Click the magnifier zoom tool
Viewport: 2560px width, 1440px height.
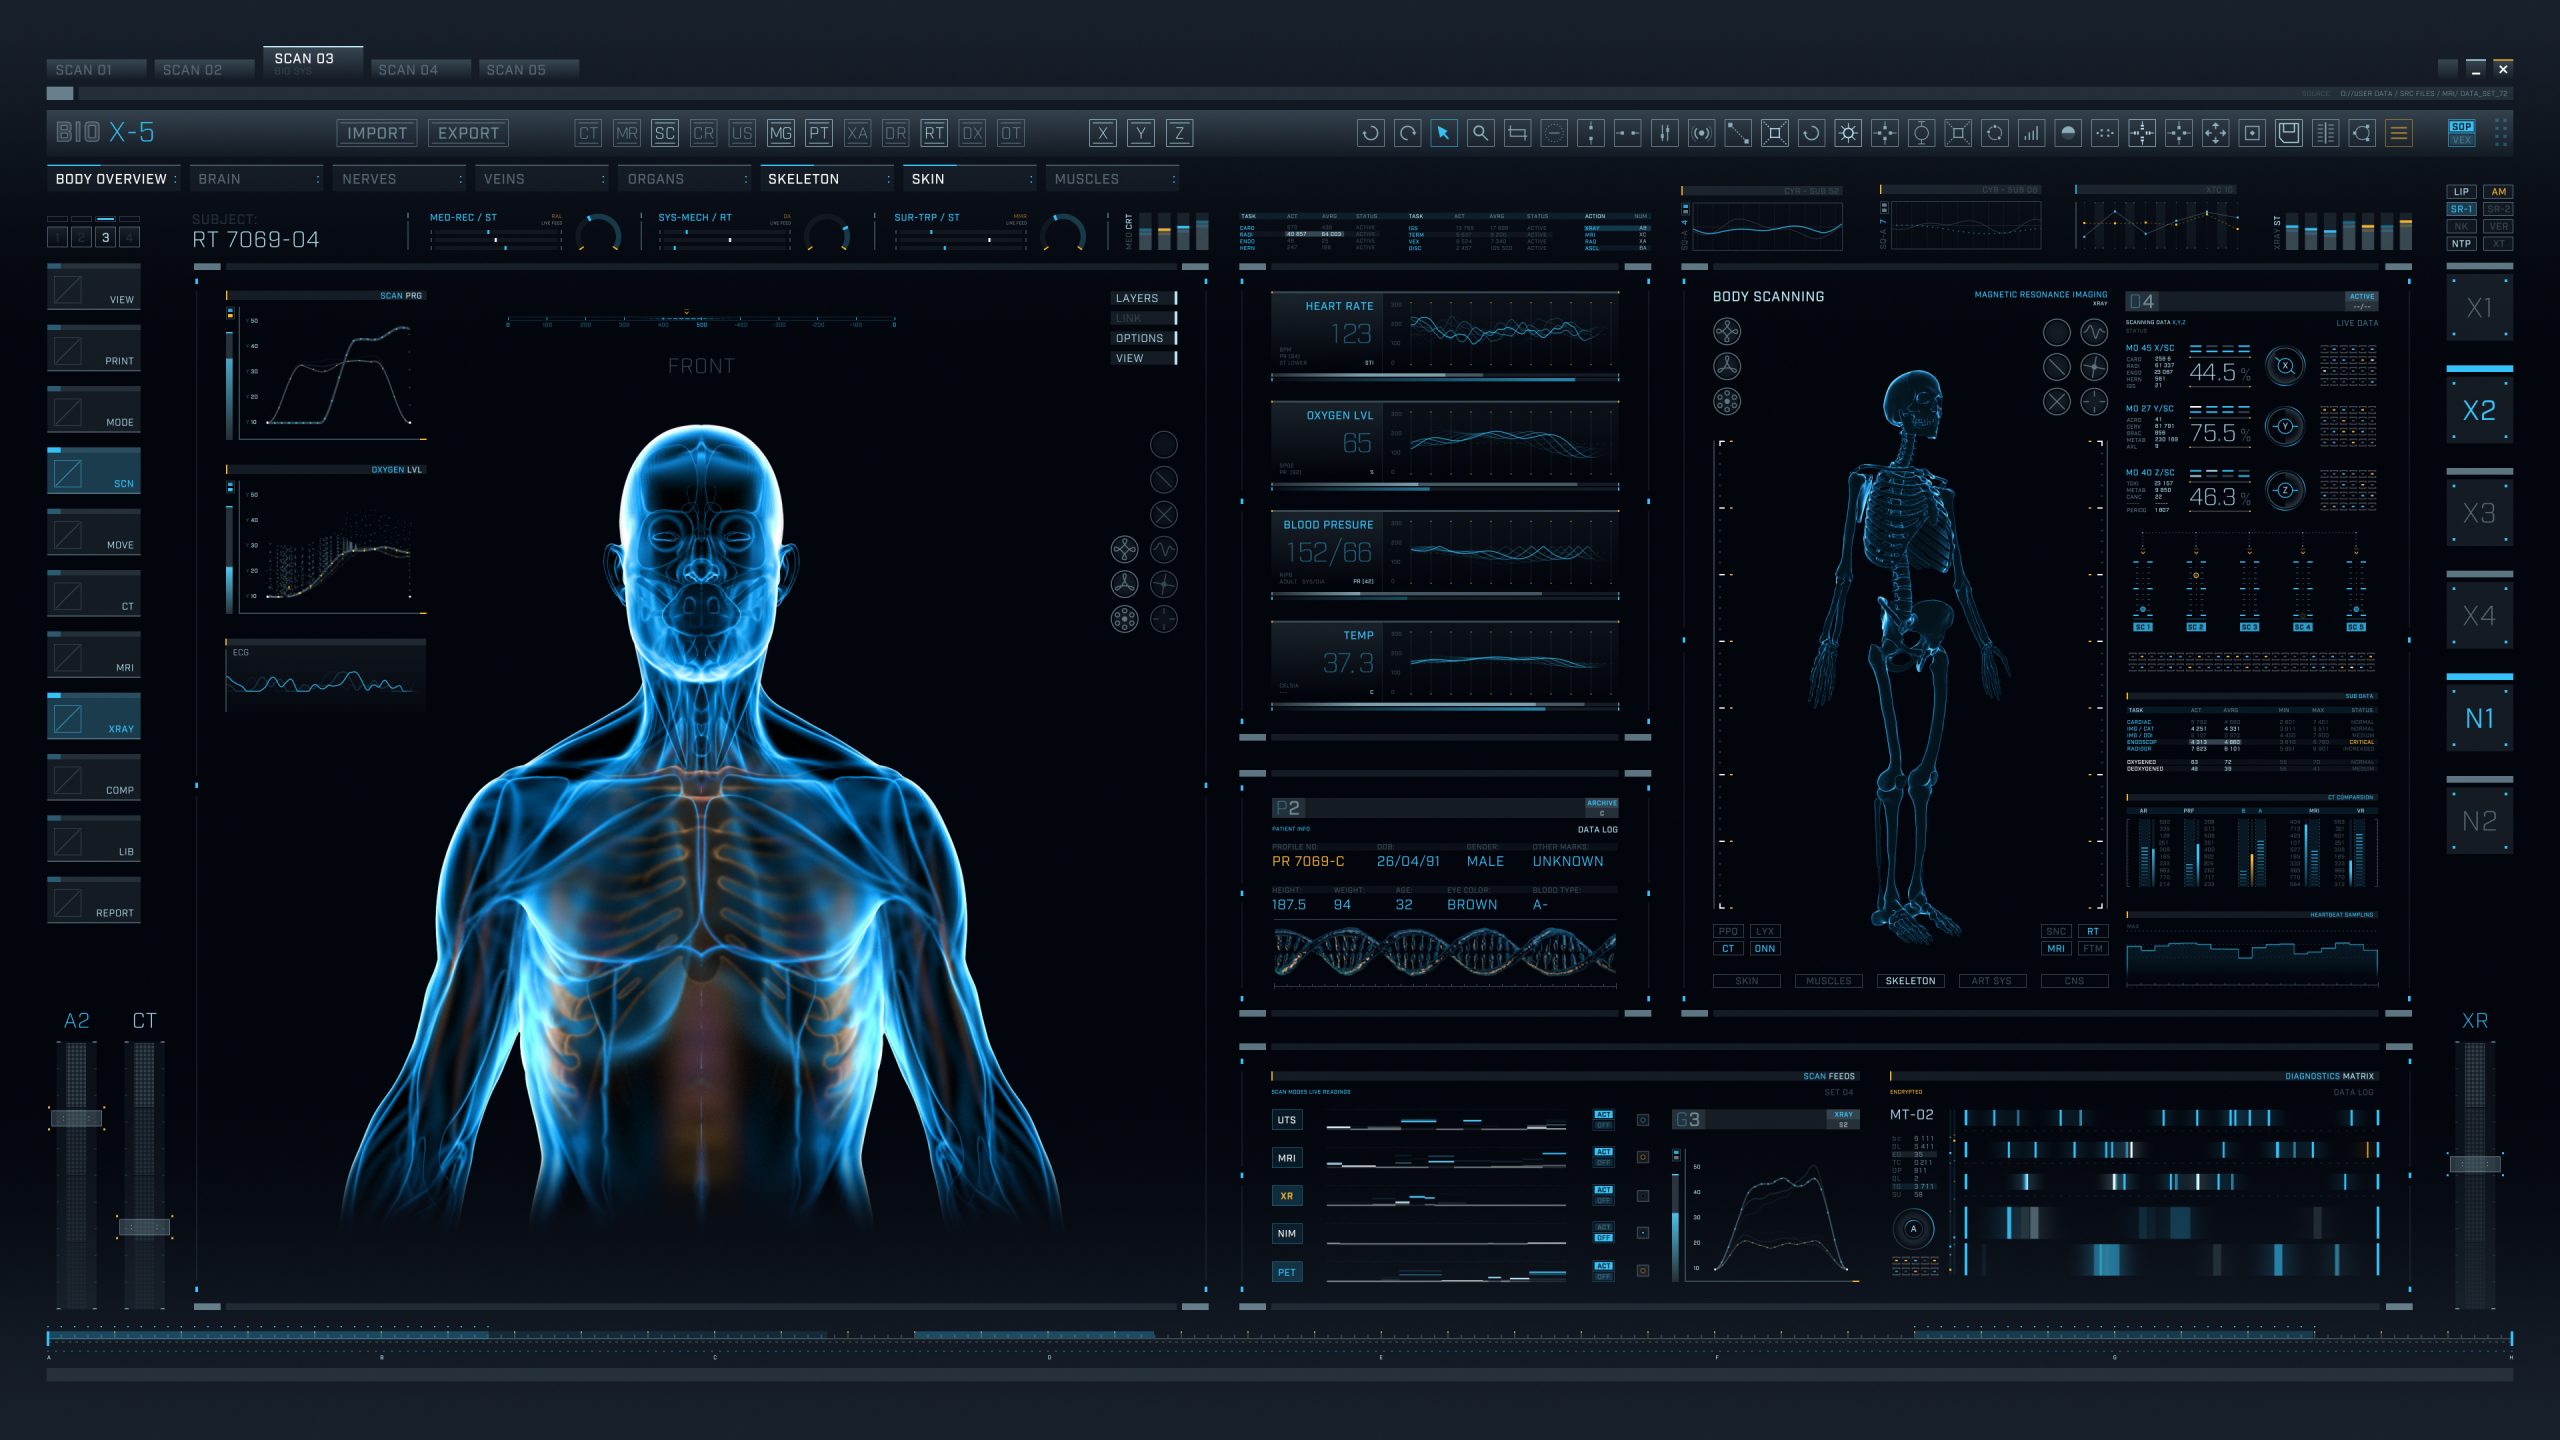[x=1480, y=133]
